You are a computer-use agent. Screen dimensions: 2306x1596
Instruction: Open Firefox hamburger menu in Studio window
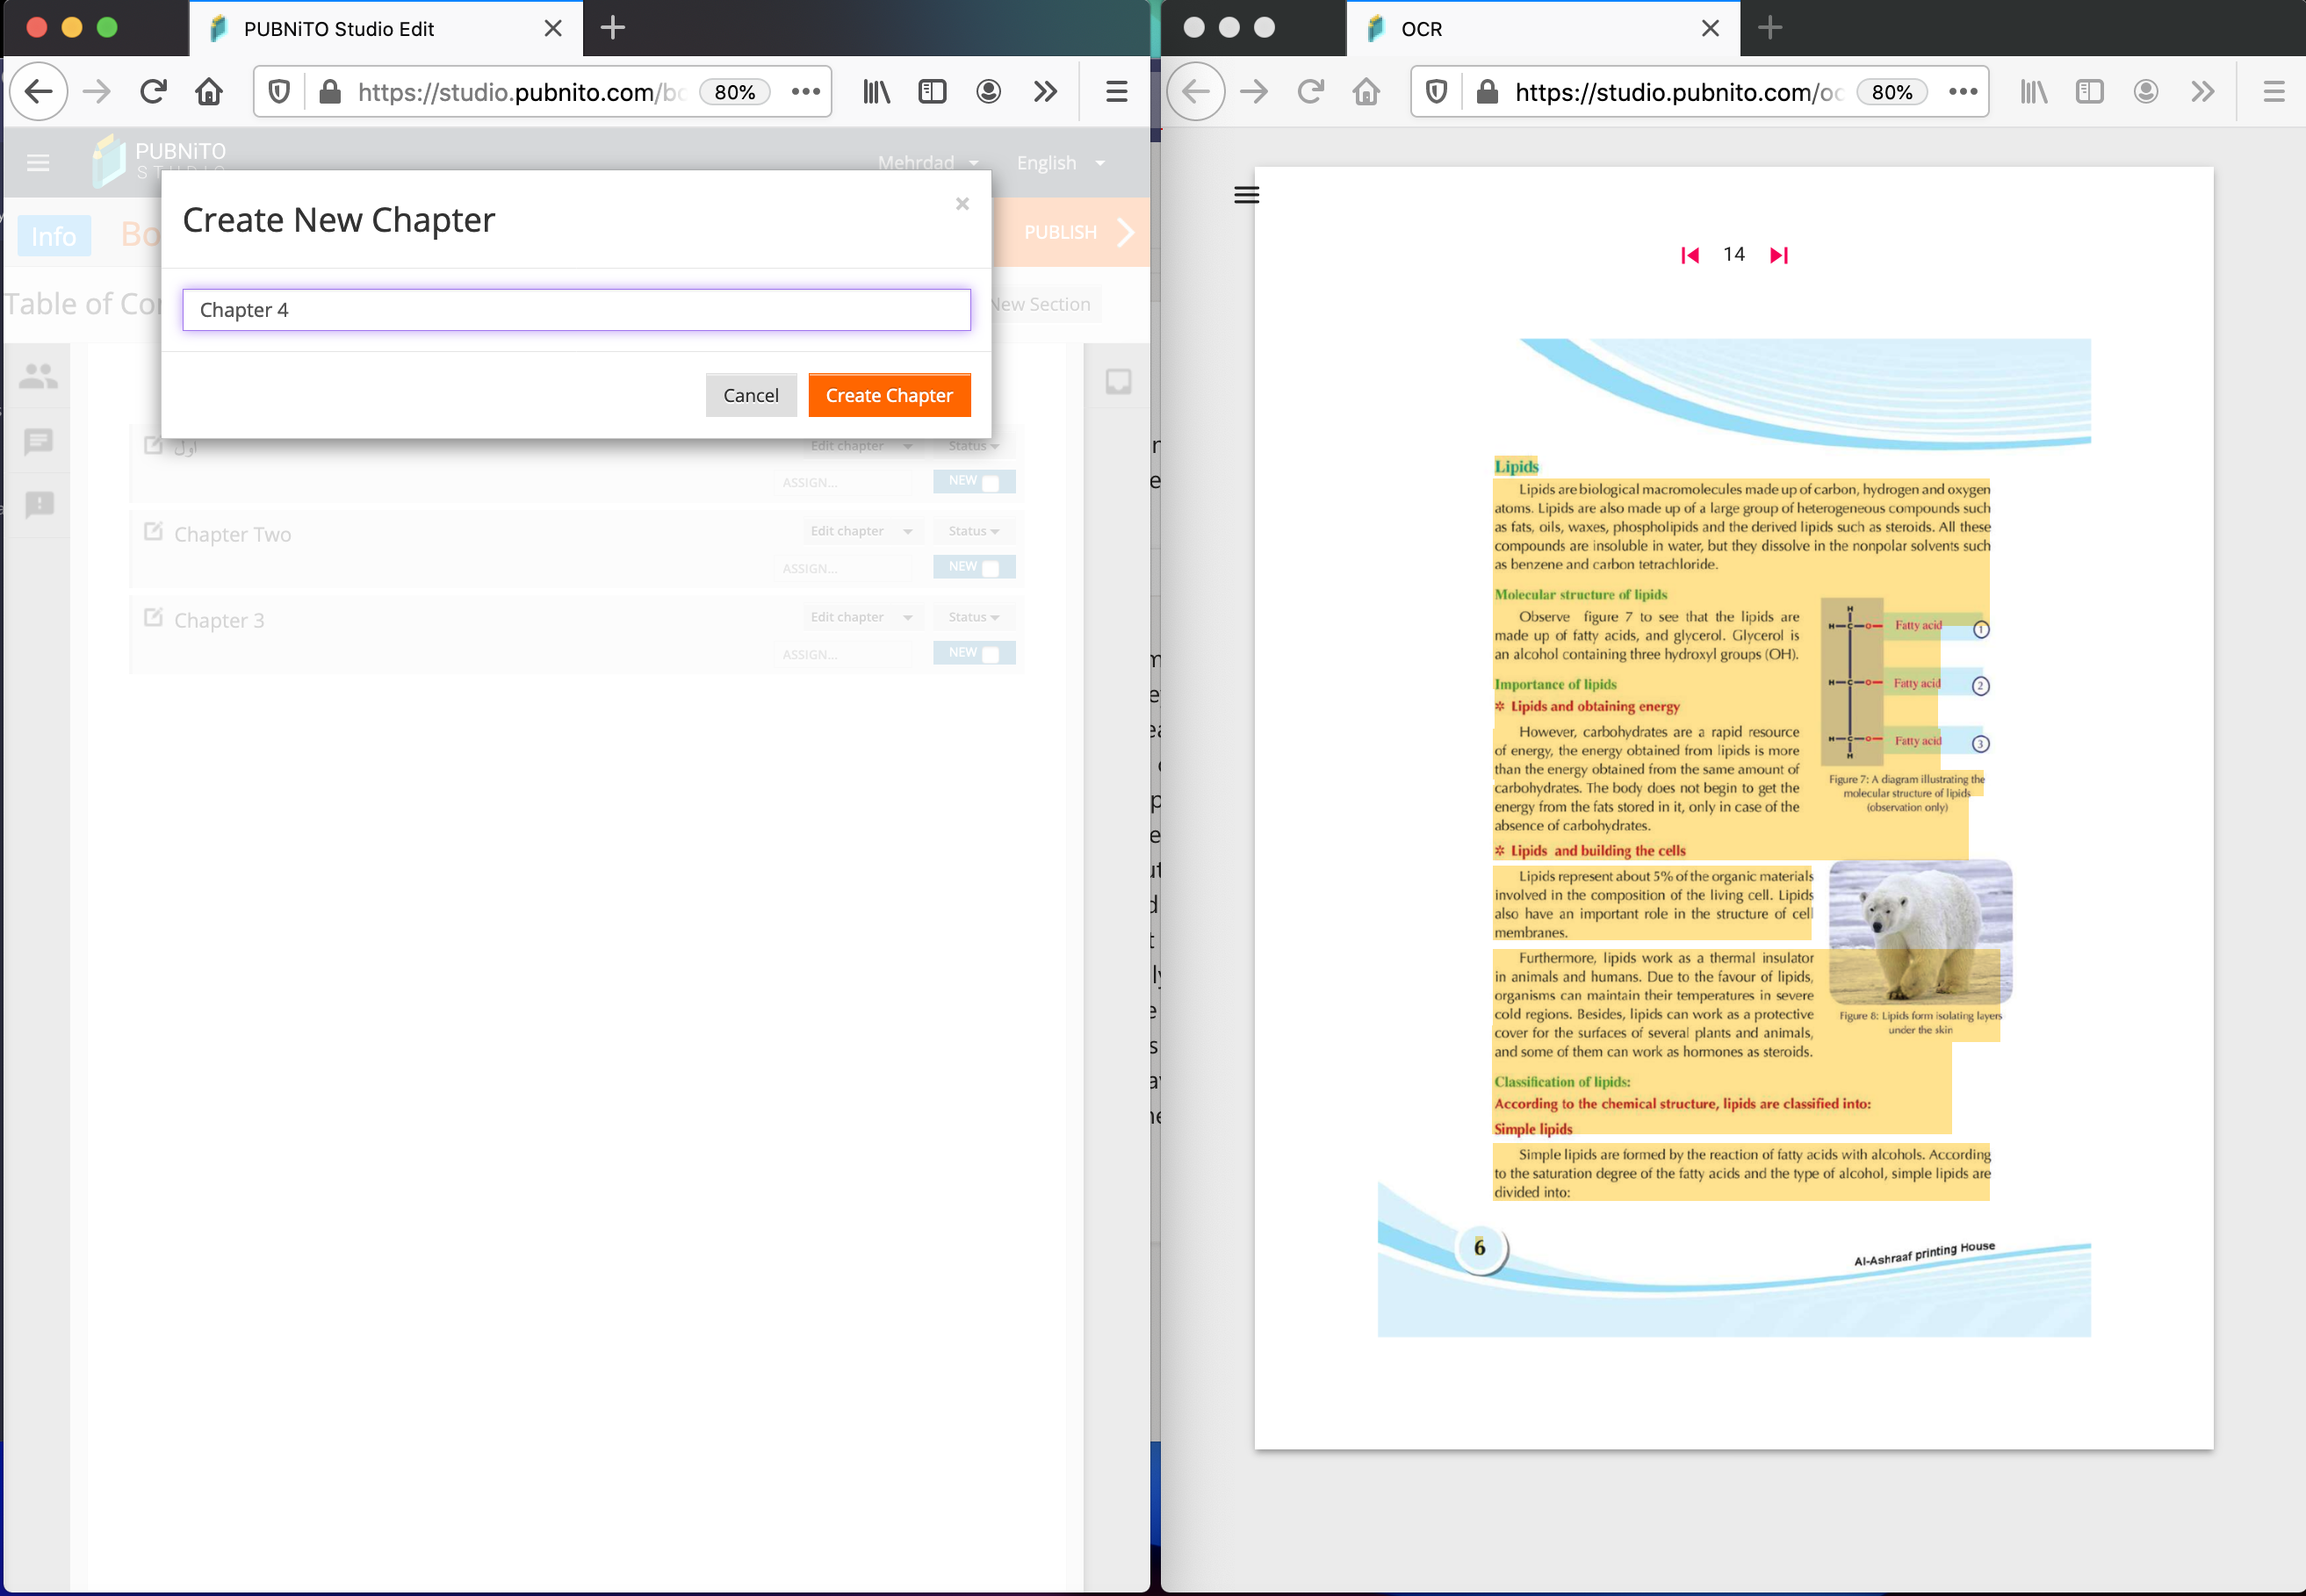[x=1117, y=92]
